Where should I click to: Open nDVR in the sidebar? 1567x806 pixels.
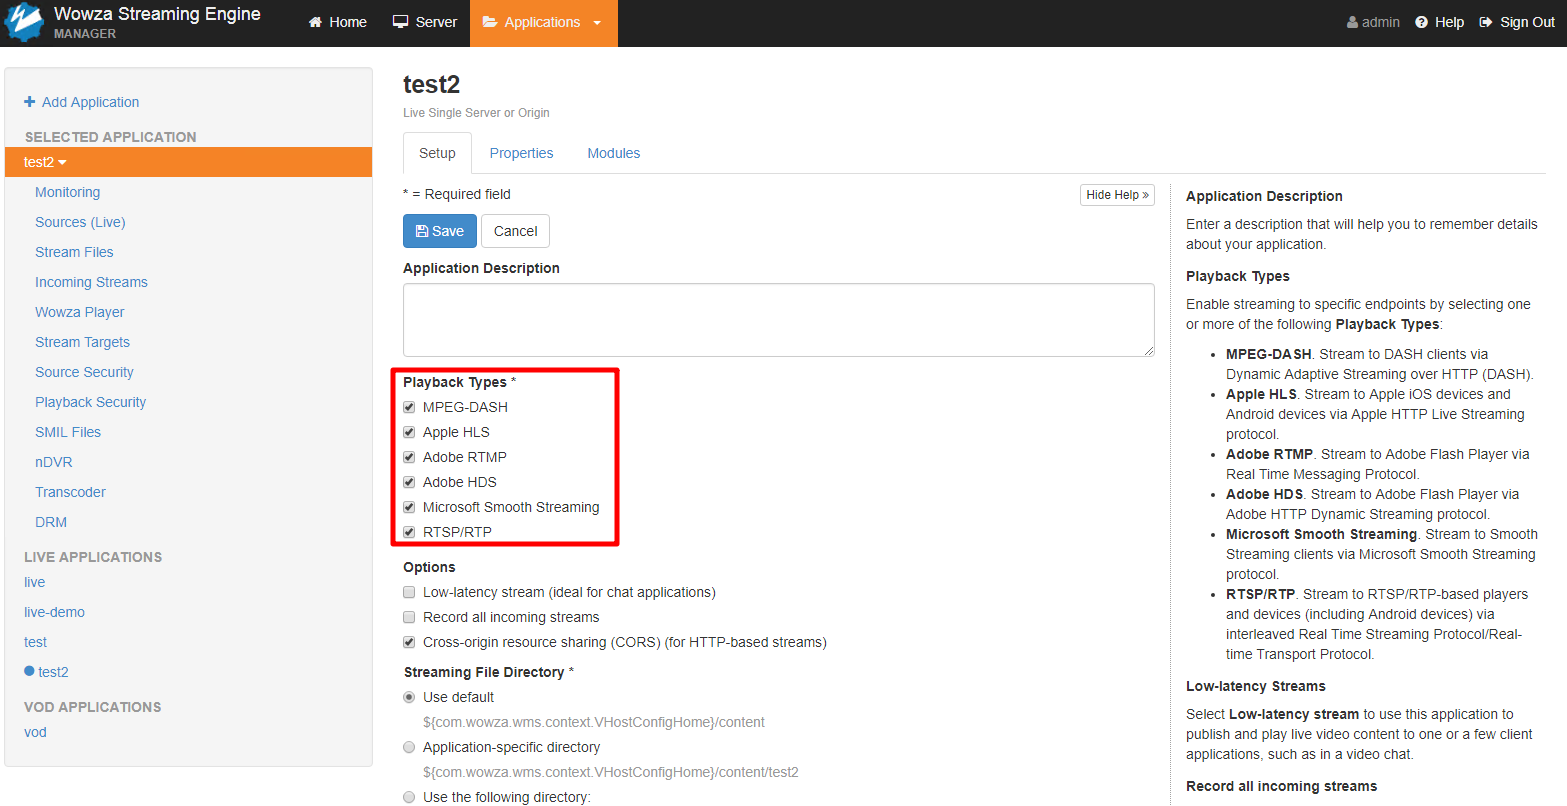point(54,462)
